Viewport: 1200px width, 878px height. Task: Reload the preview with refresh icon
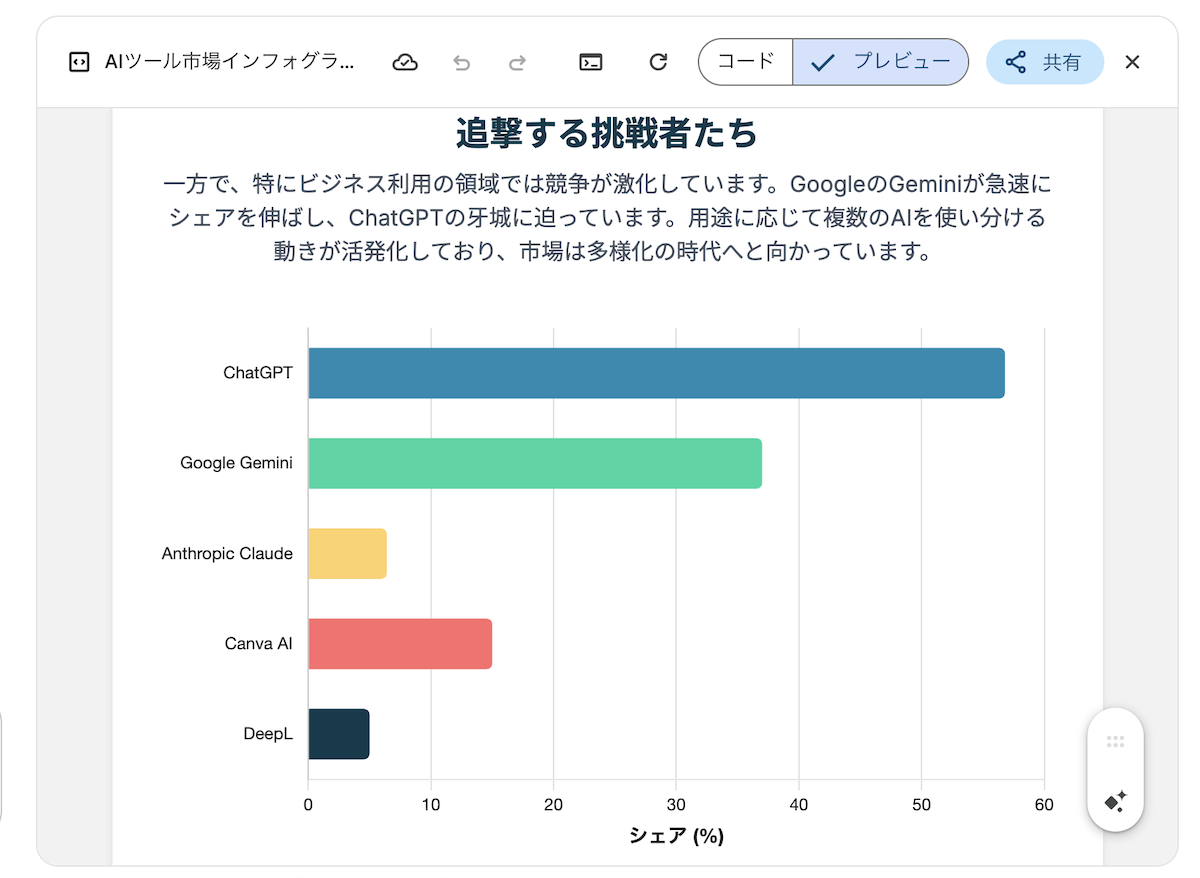click(x=658, y=62)
